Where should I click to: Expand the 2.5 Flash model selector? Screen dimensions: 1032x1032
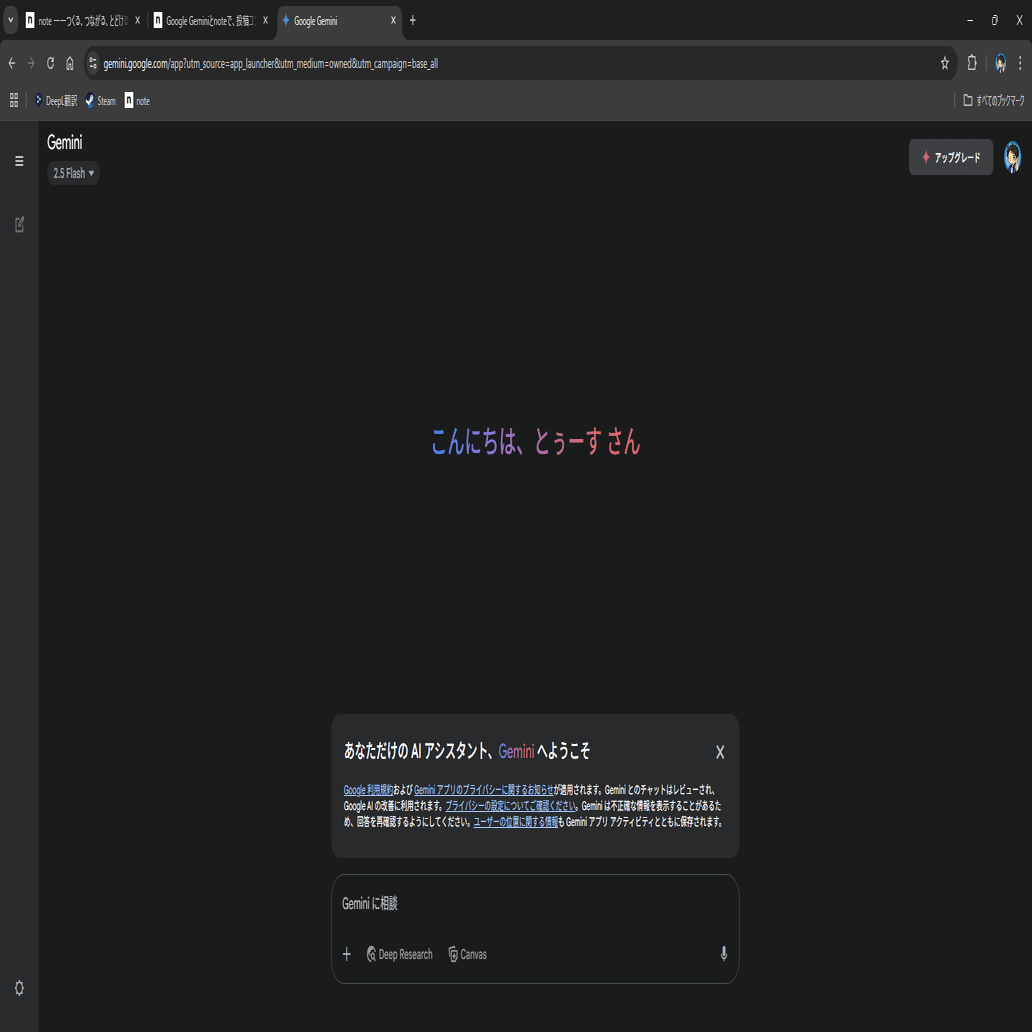73,173
